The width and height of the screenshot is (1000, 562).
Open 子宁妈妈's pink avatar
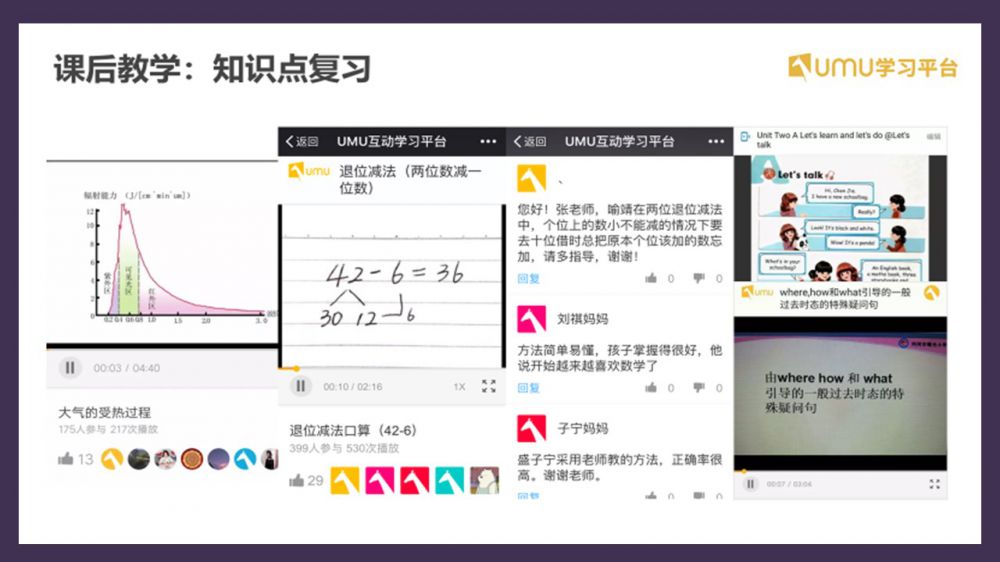pyautogui.click(x=531, y=428)
